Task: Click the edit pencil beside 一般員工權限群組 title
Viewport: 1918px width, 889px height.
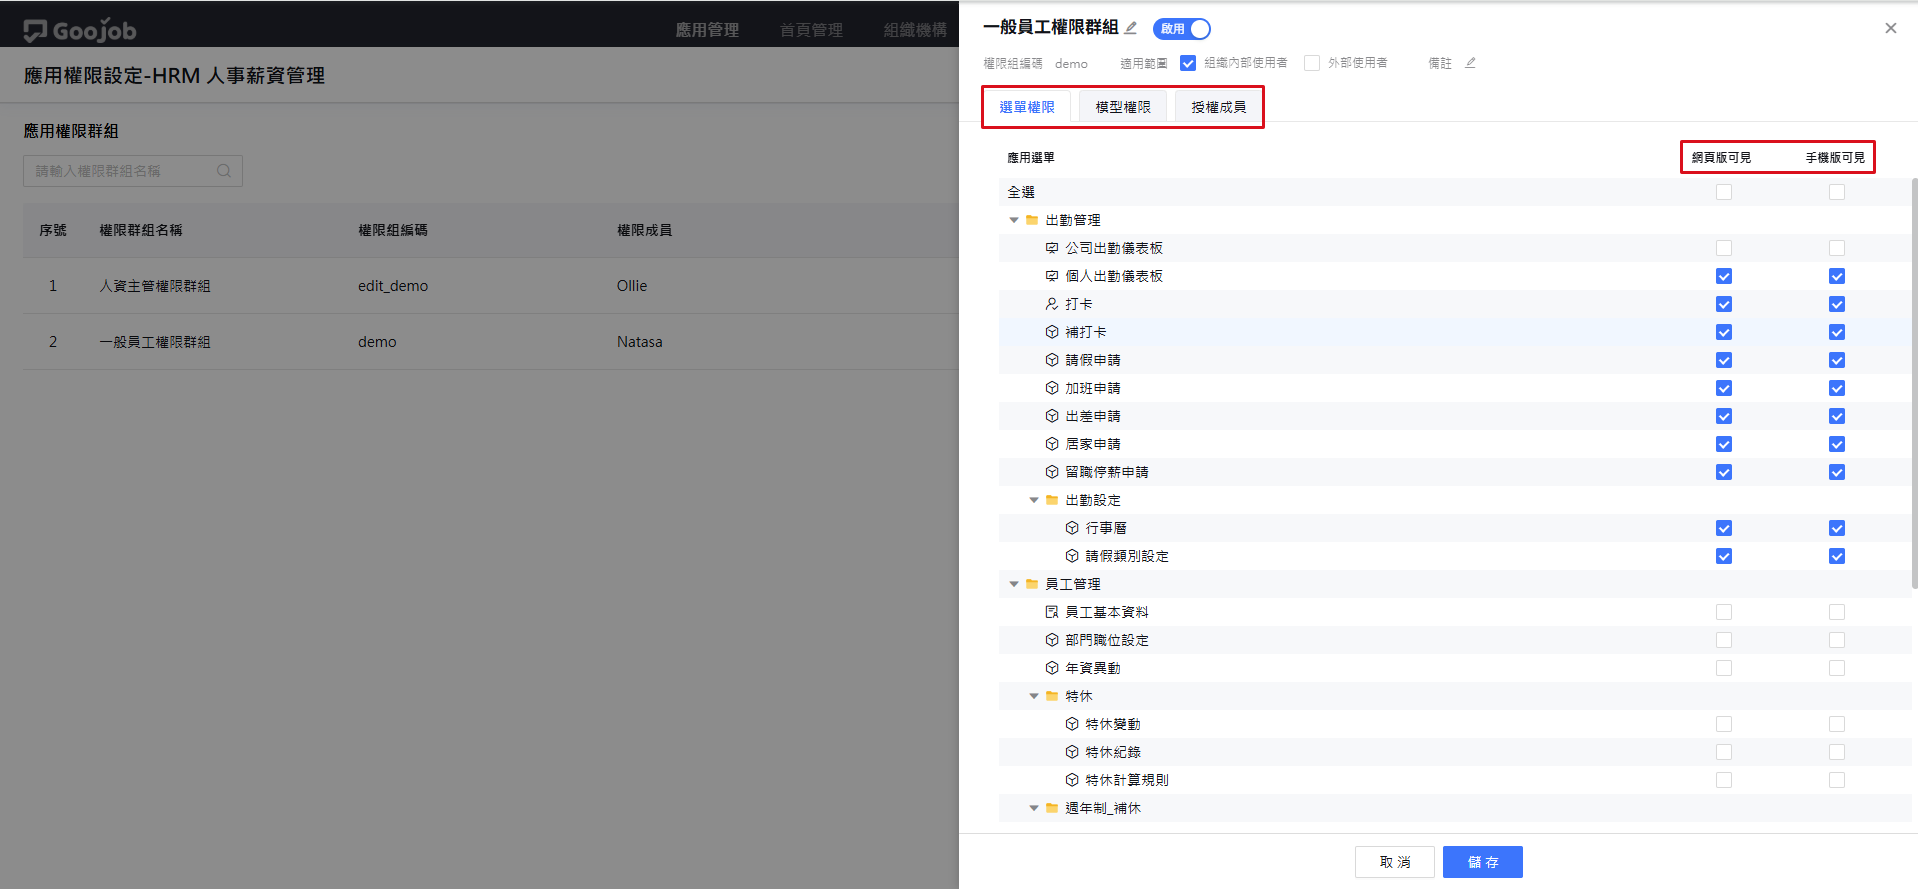Action: pyautogui.click(x=1131, y=28)
